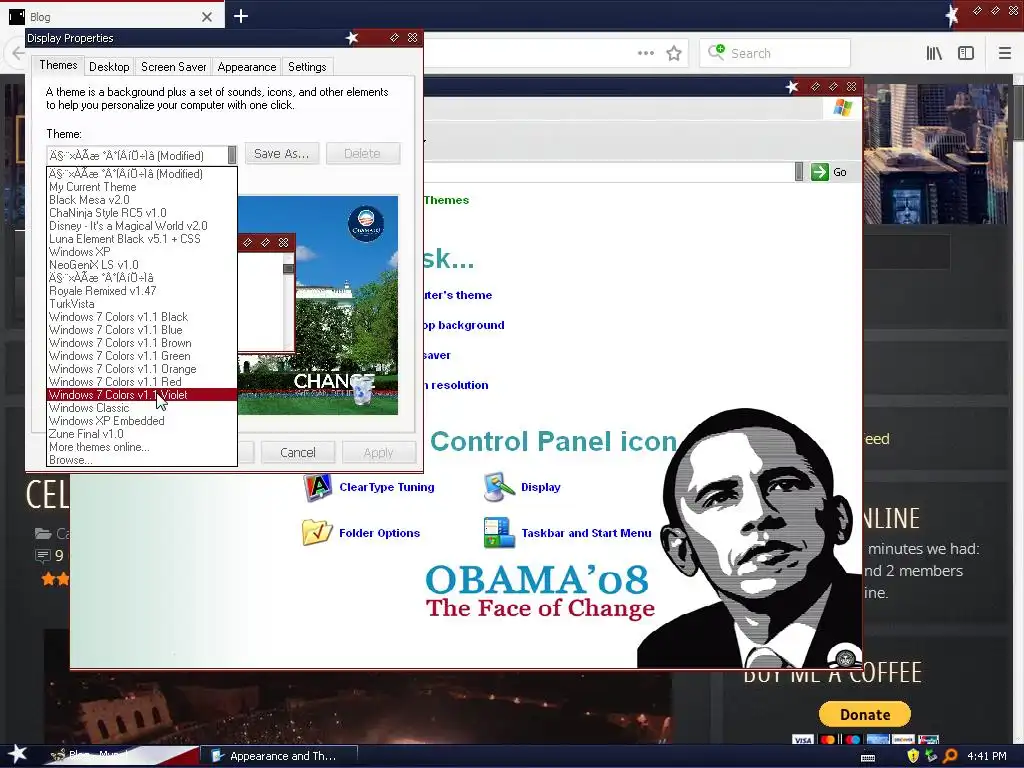Screen dimensions: 1024x768
Task: Choose Windows 7 Colors v1.1 Brown
Action: [142, 344]
